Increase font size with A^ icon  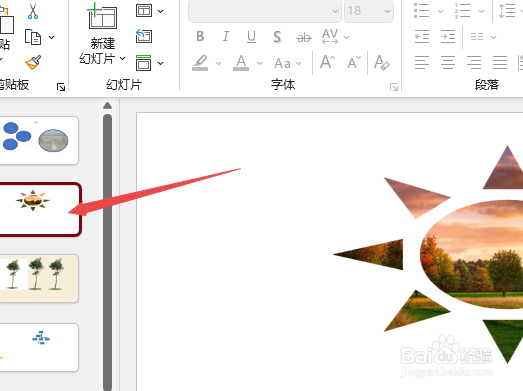click(x=327, y=62)
